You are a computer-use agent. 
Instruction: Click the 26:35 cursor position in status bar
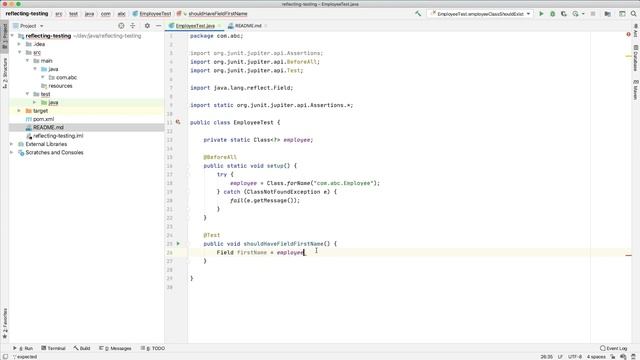[x=547, y=357]
